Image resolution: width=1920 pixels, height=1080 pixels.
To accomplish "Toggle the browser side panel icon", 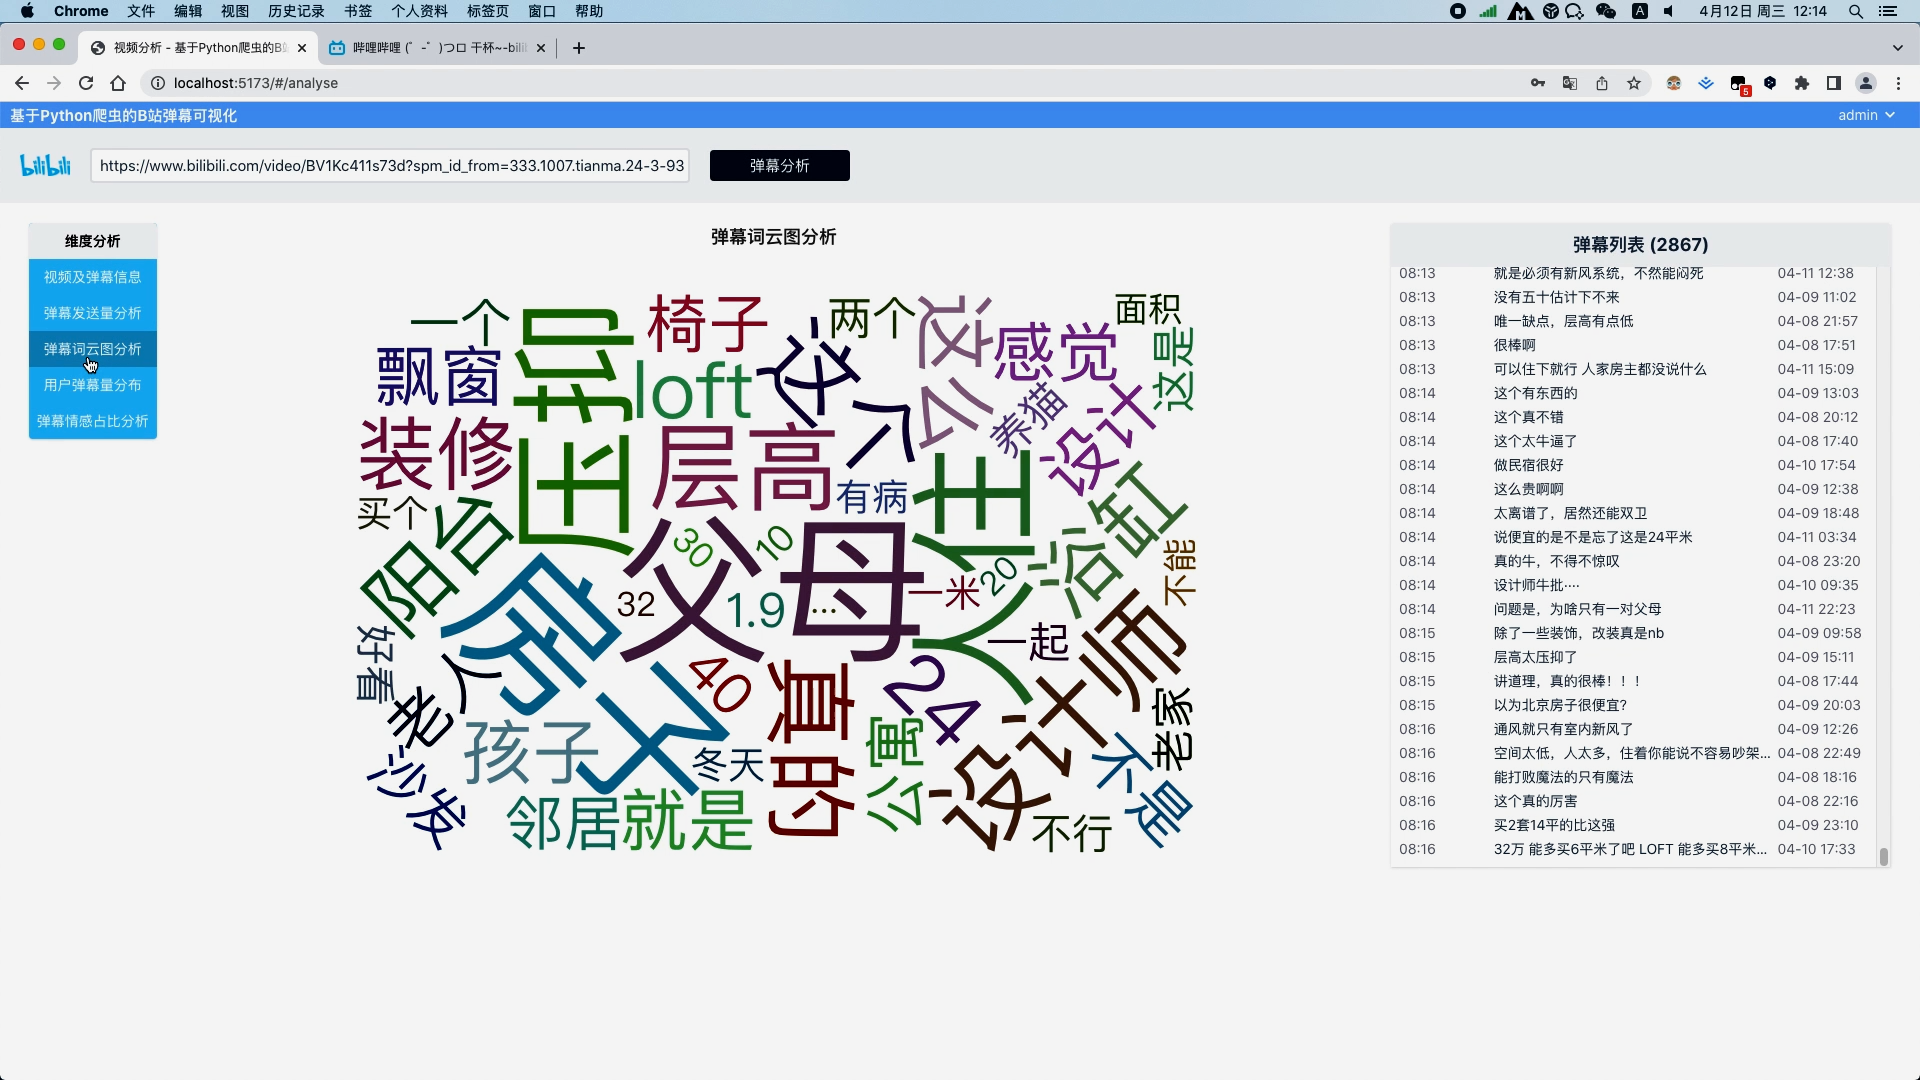I will coord(1834,83).
